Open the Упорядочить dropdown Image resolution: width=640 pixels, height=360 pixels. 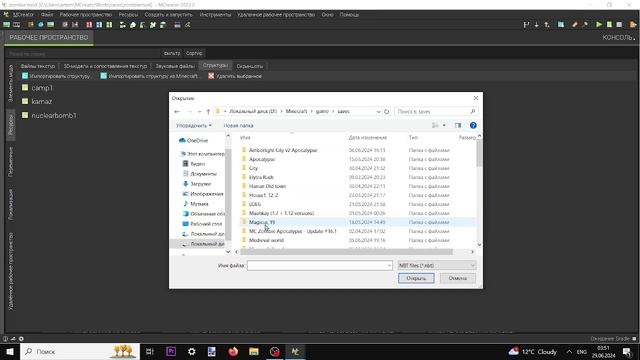pyautogui.click(x=193, y=125)
